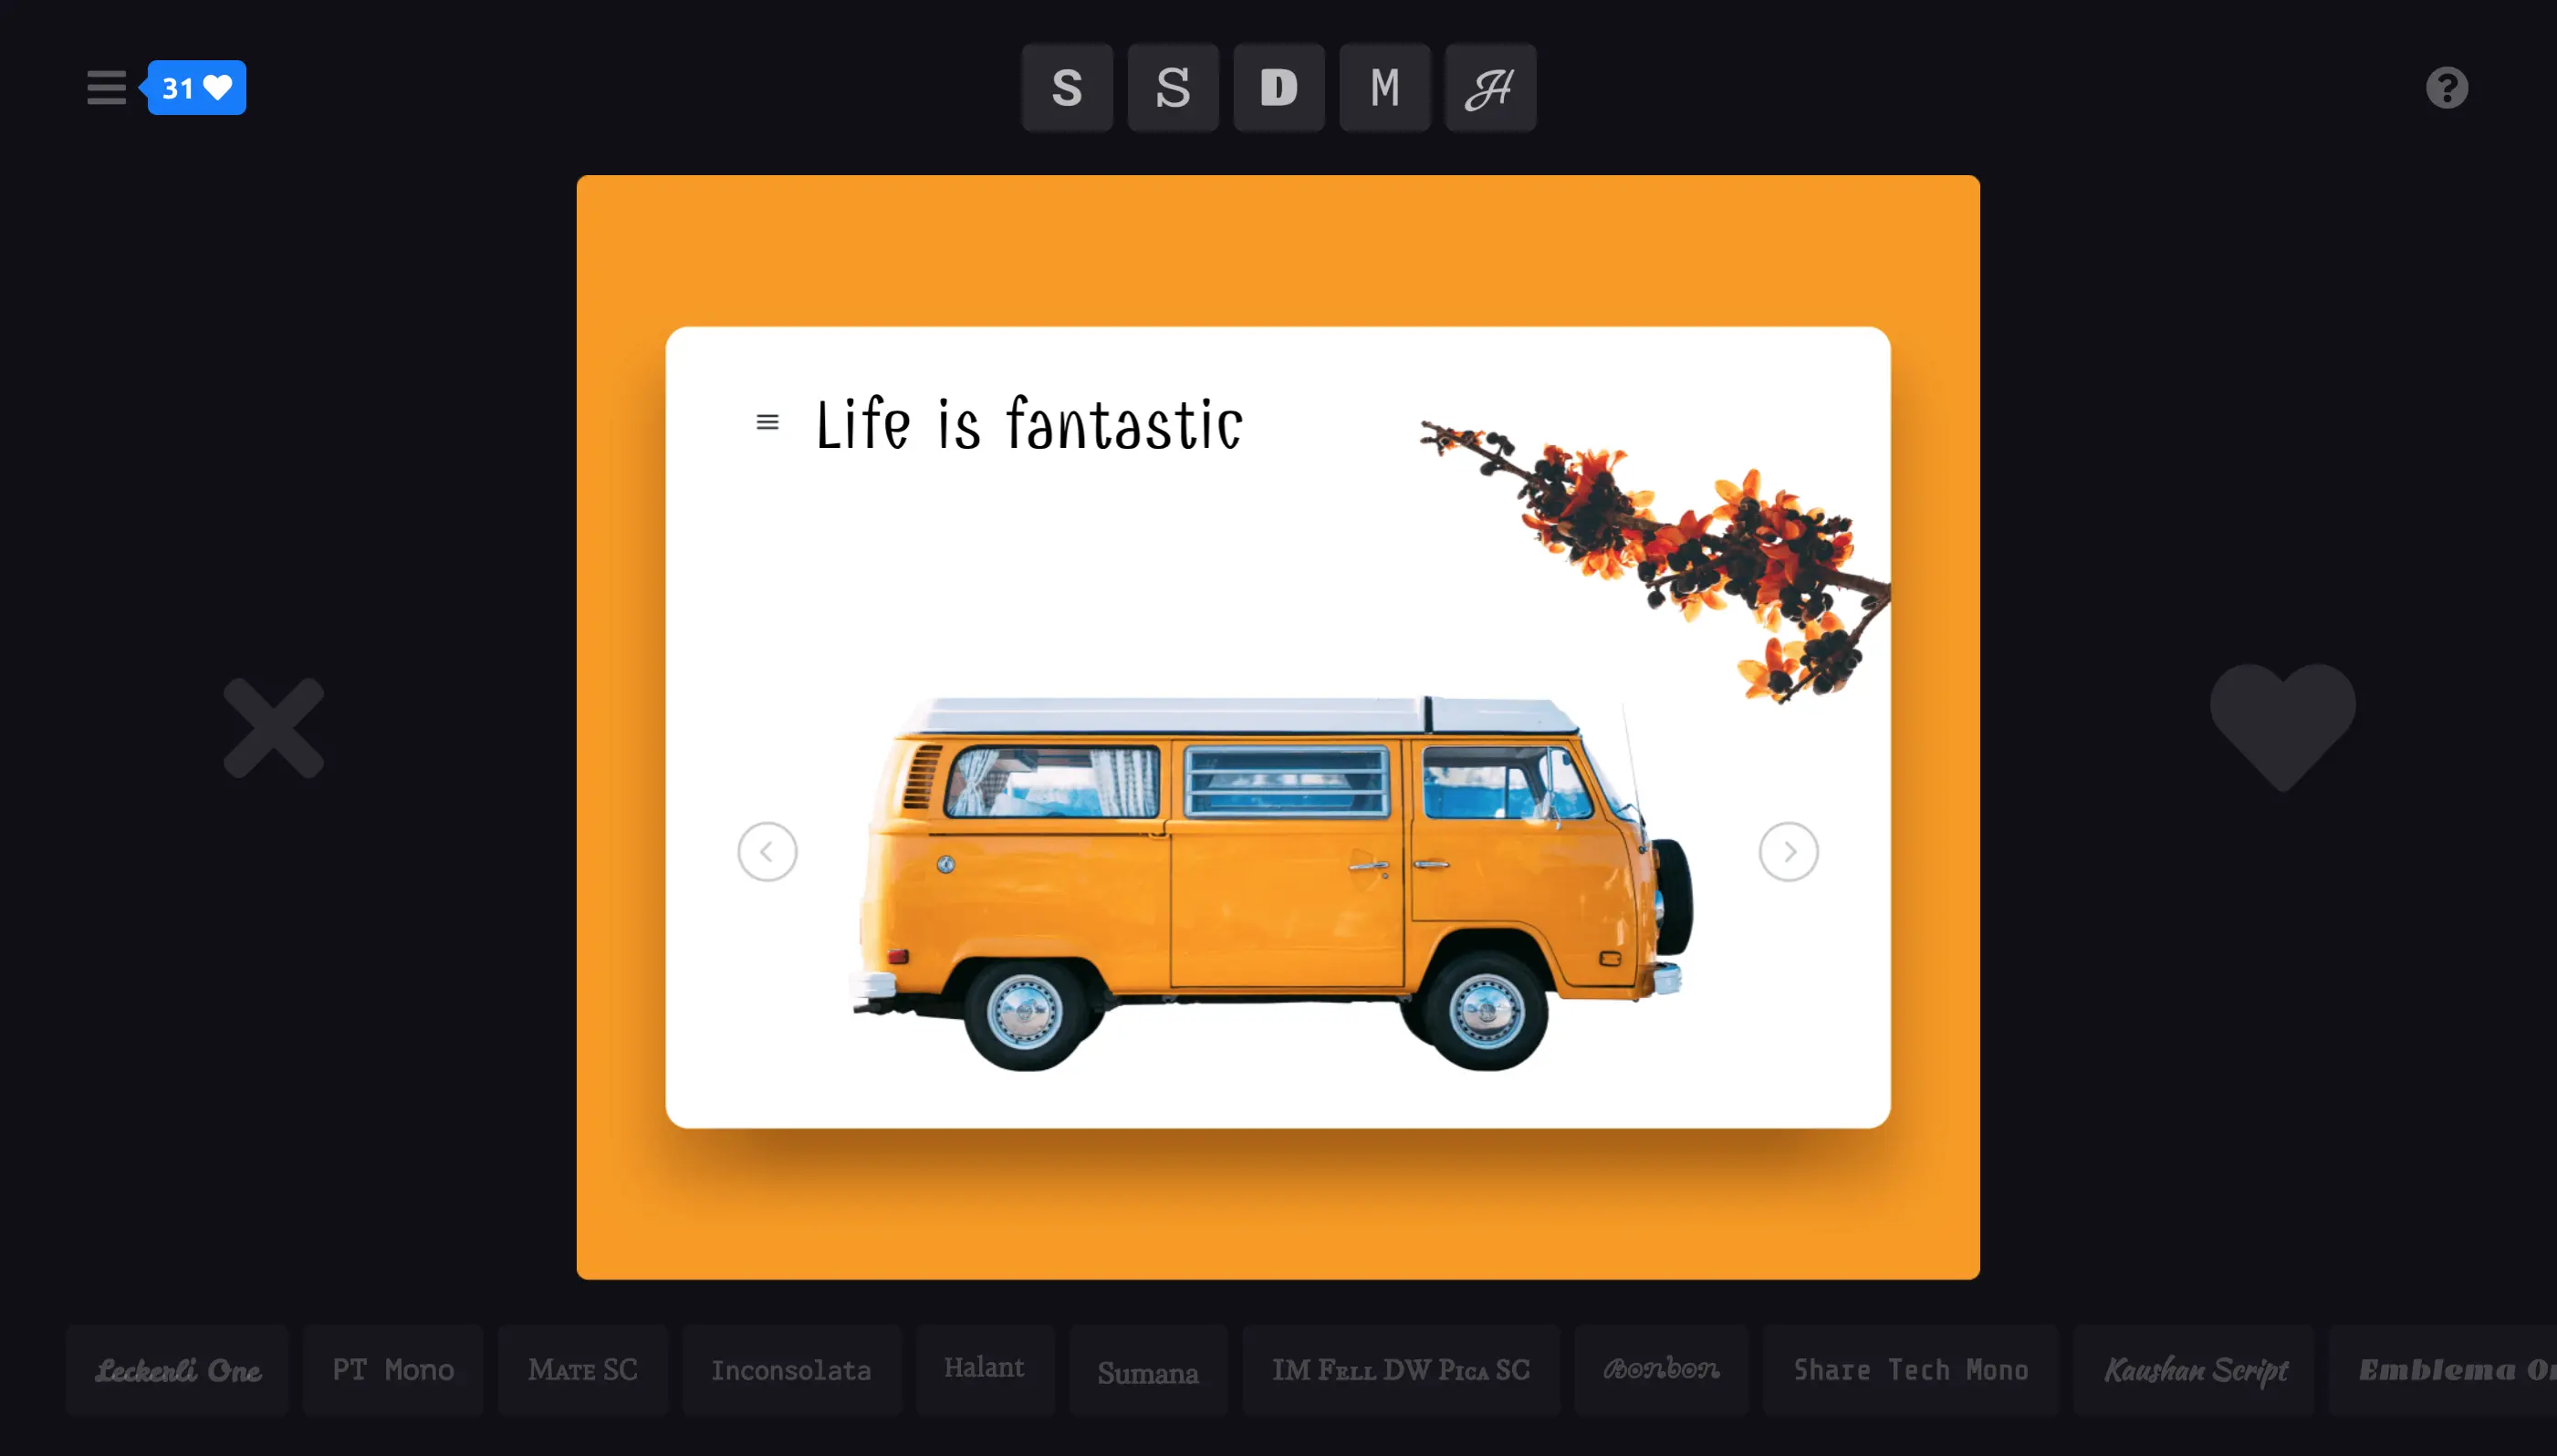The image size is (2557, 1456).
Task: Click the small menu icon beside the headline
Action: tap(767, 422)
